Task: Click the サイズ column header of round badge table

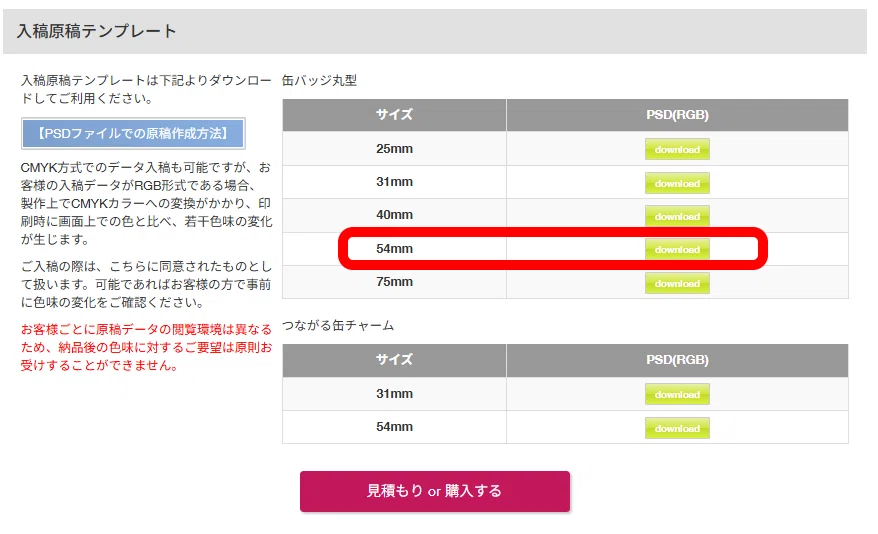Action: coord(394,115)
